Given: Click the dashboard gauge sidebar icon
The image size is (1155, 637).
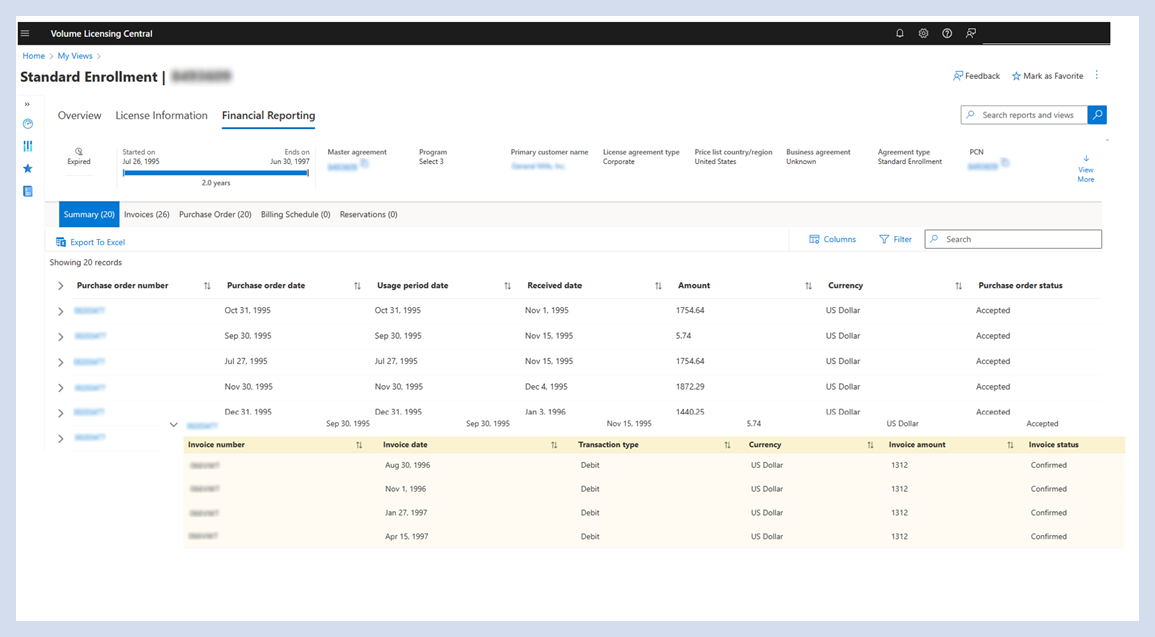Looking at the screenshot, I should pos(28,124).
